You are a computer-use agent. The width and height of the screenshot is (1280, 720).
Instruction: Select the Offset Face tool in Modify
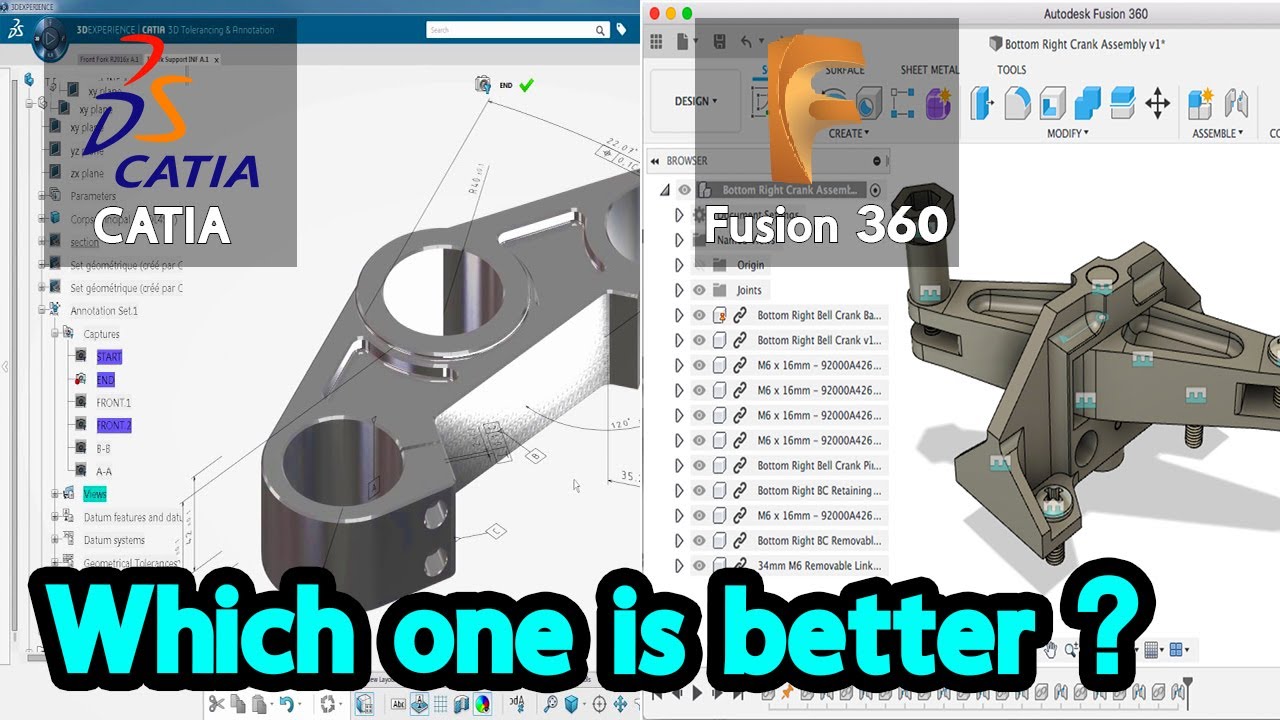(1121, 102)
